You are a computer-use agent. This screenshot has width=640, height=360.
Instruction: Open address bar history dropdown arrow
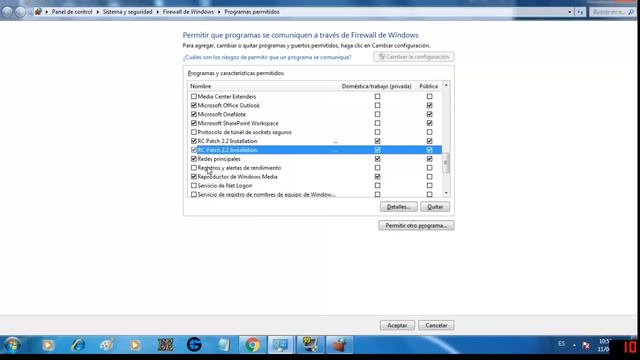[x=570, y=12]
